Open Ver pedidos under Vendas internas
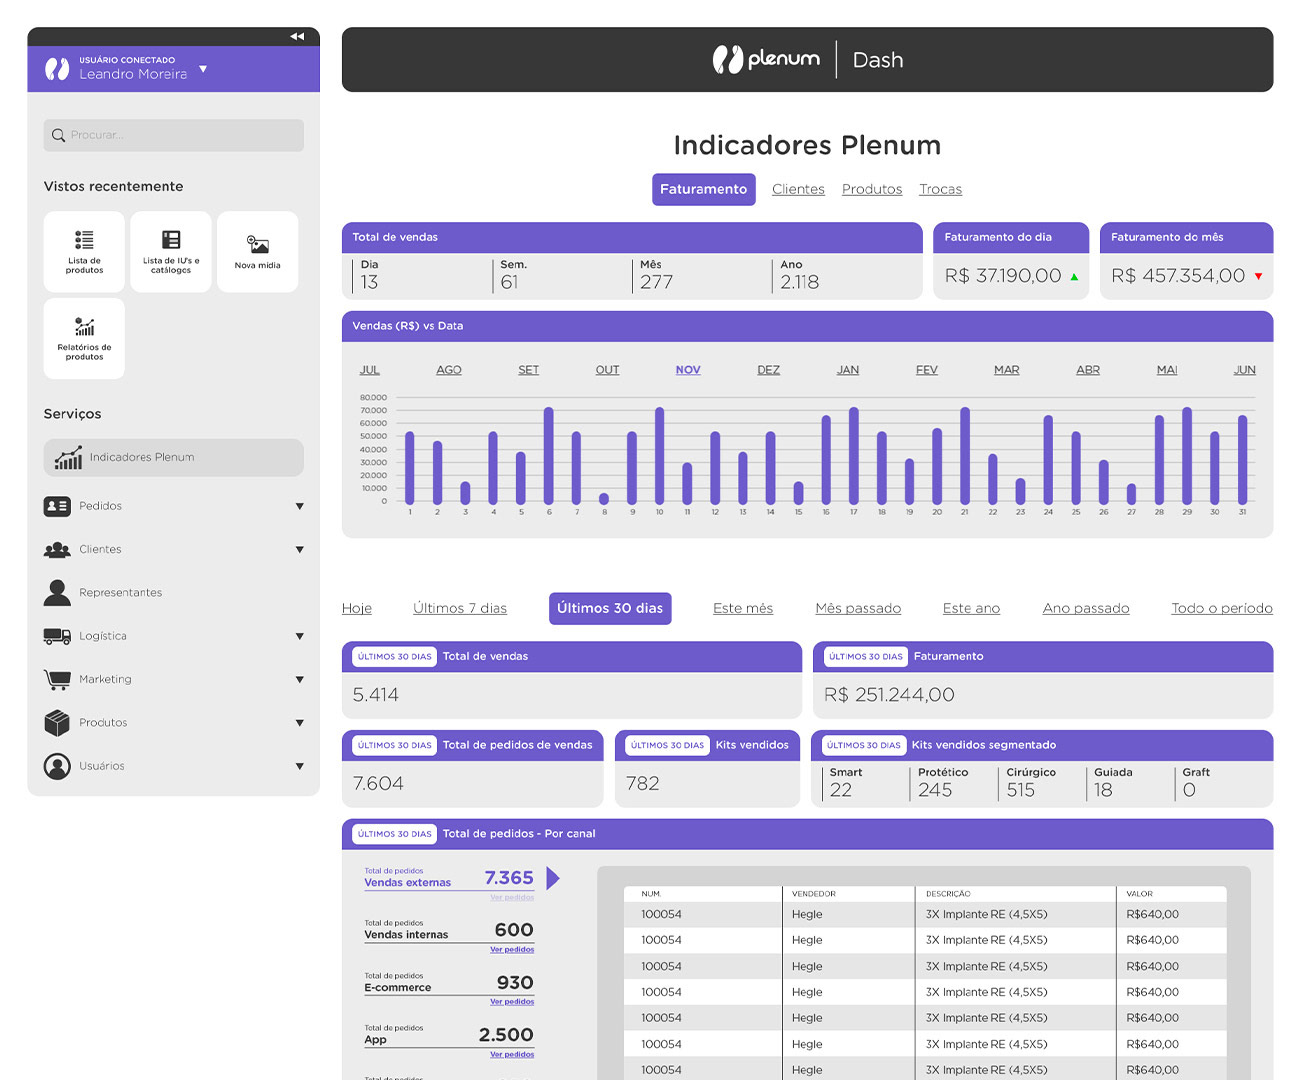The height and width of the screenshot is (1080, 1300). tap(512, 949)
